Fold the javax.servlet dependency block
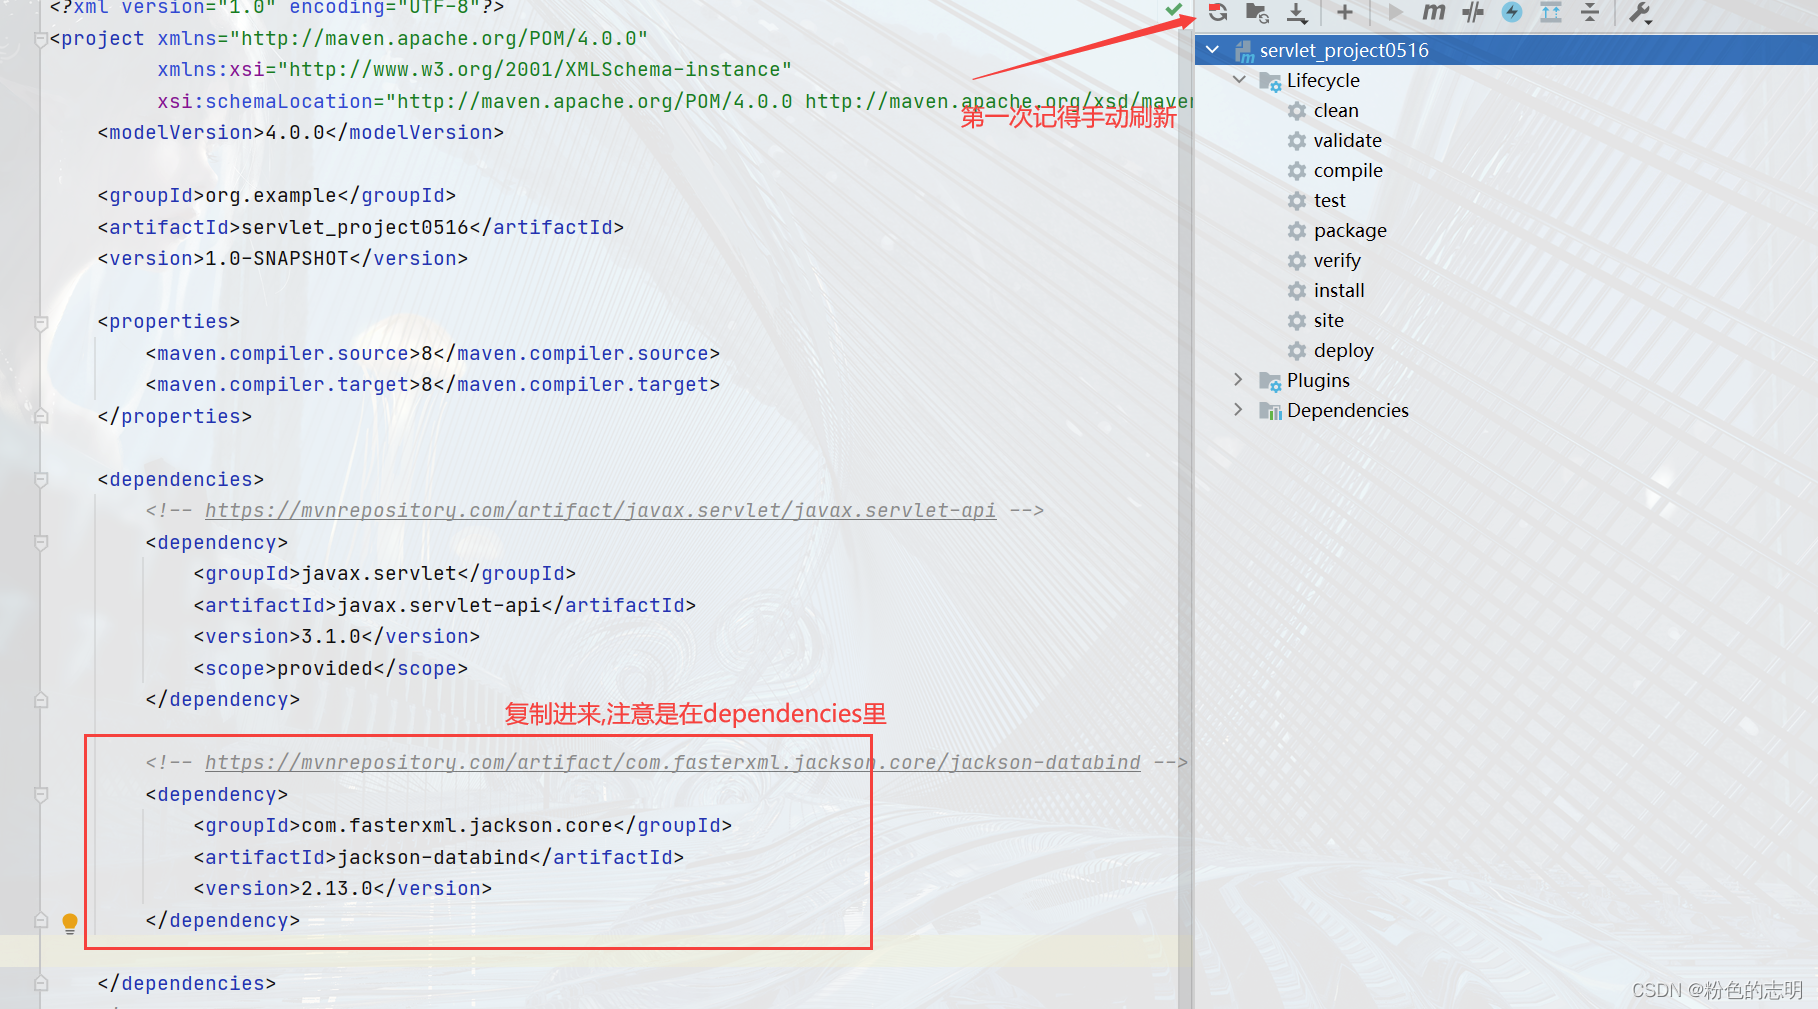The image size is (1818, 1009). pos(41,543)
